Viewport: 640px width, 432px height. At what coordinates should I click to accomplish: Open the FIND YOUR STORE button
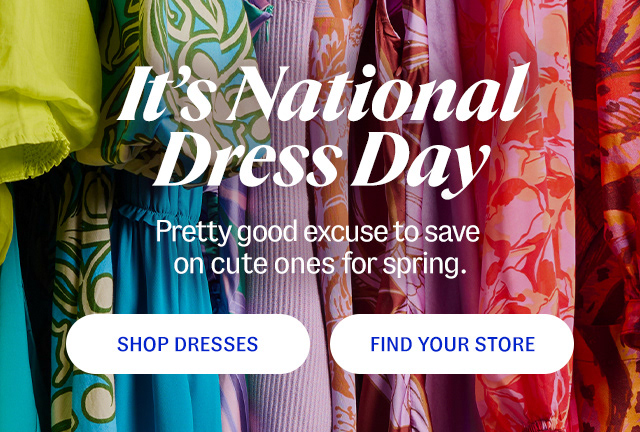(452, 344)
